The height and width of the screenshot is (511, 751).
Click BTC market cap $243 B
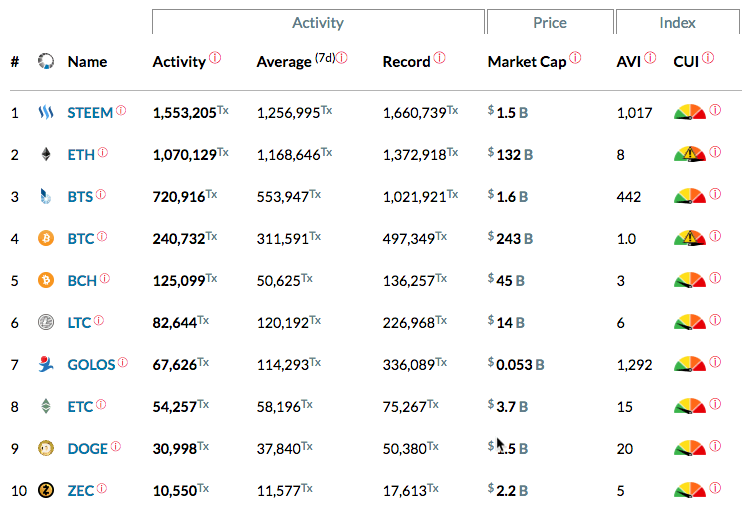click(510, 238)
